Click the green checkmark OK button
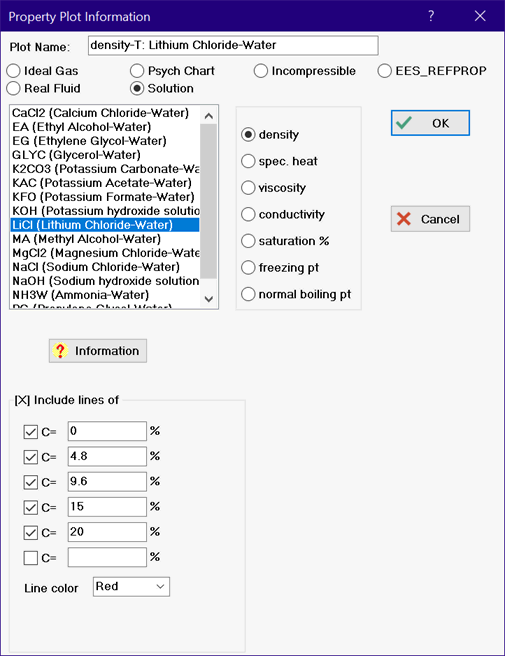The image size is (505, 656). (x=430, y=123)
